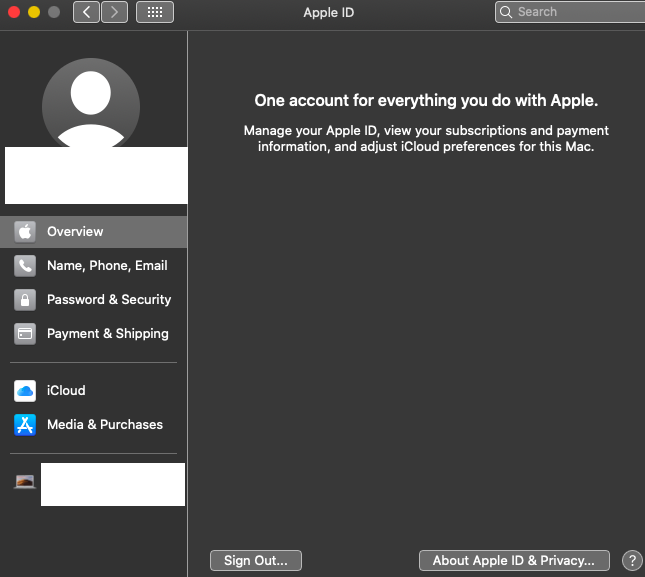Viewport: 645px width, 577px height.
Task: Open Media & Purchases section
Action: pos(94,425)
